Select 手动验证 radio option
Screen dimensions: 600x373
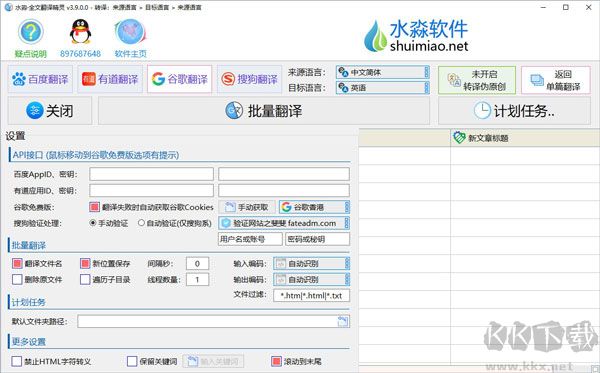[x=93, y=223]
